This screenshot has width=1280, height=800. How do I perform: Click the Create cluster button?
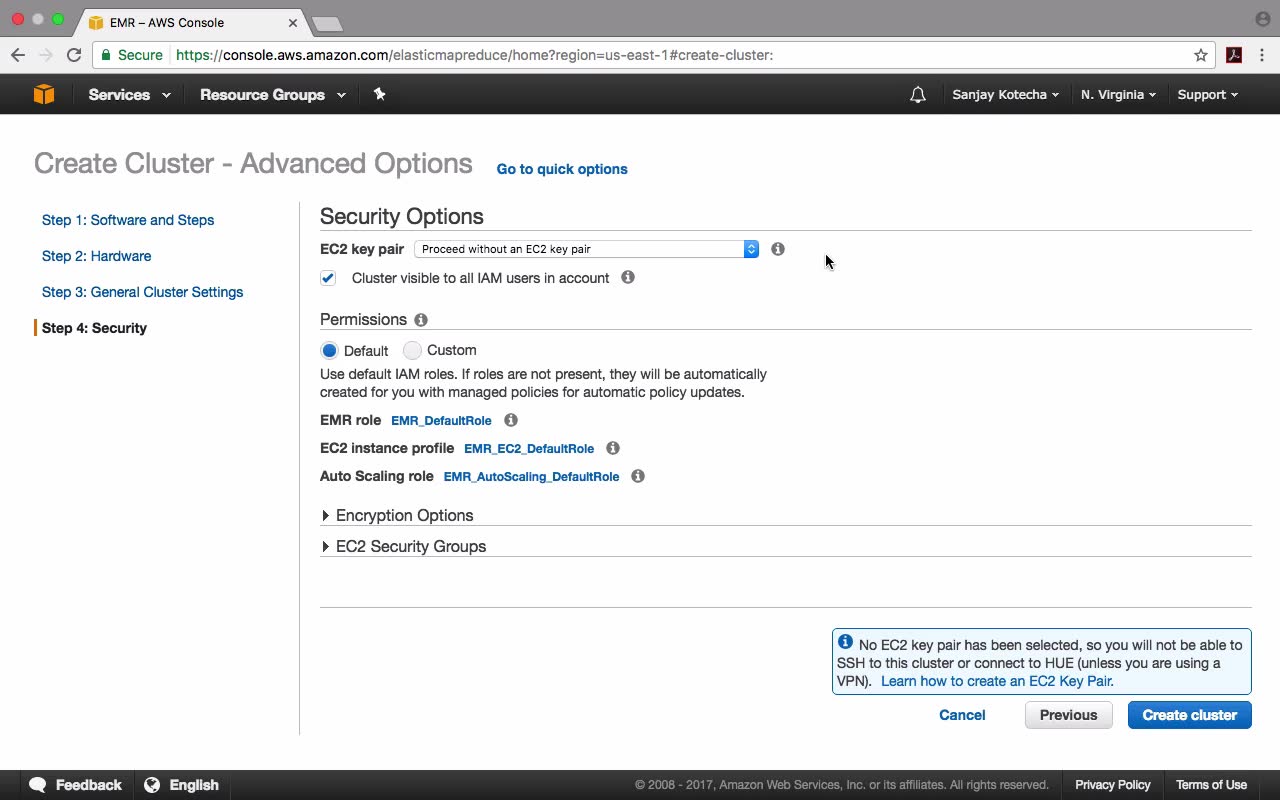pos(1189,715)
